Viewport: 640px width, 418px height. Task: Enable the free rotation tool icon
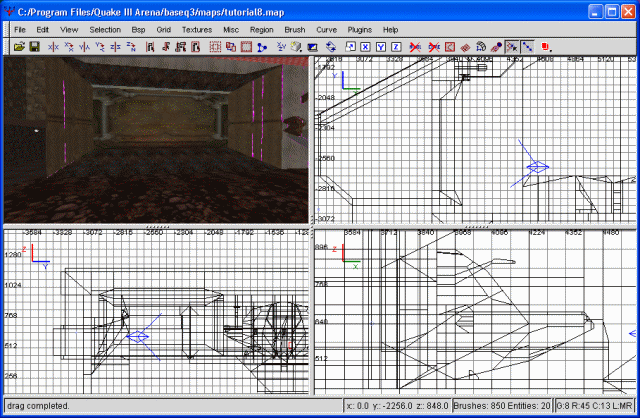(x=331, y=47)
